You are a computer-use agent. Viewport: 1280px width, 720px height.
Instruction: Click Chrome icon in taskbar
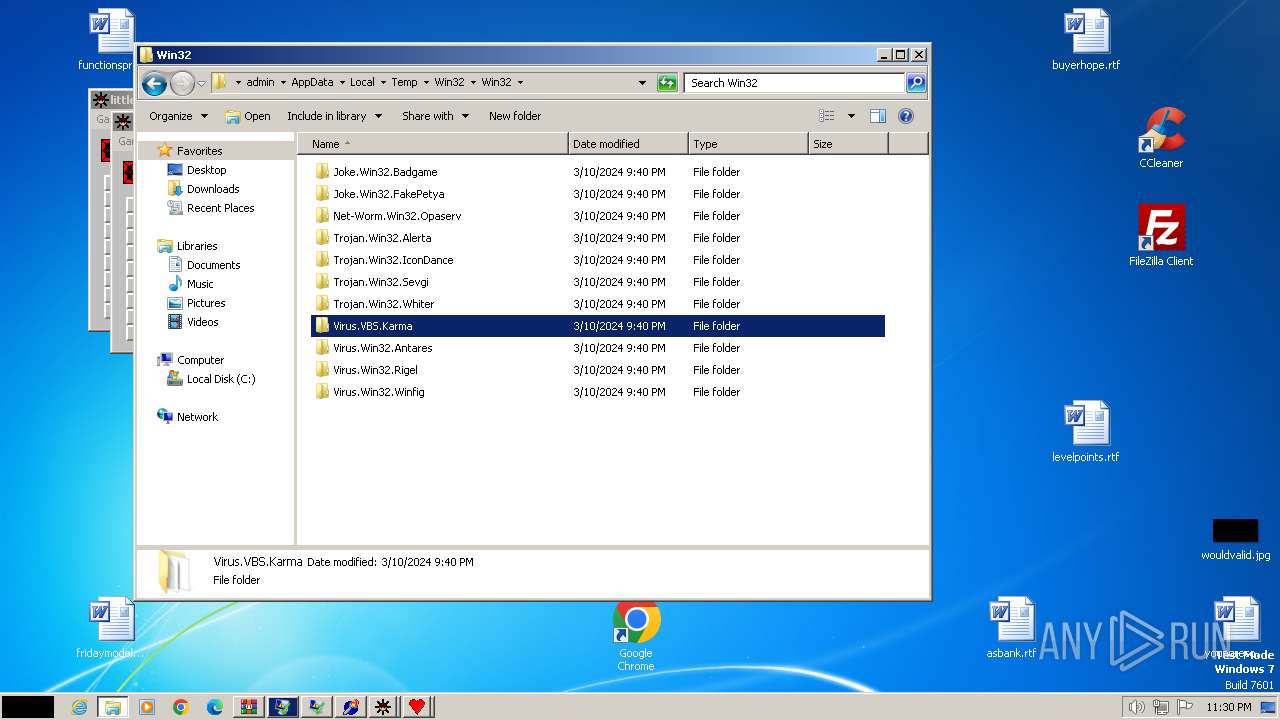pyautogui.click(x=181, y=707)
